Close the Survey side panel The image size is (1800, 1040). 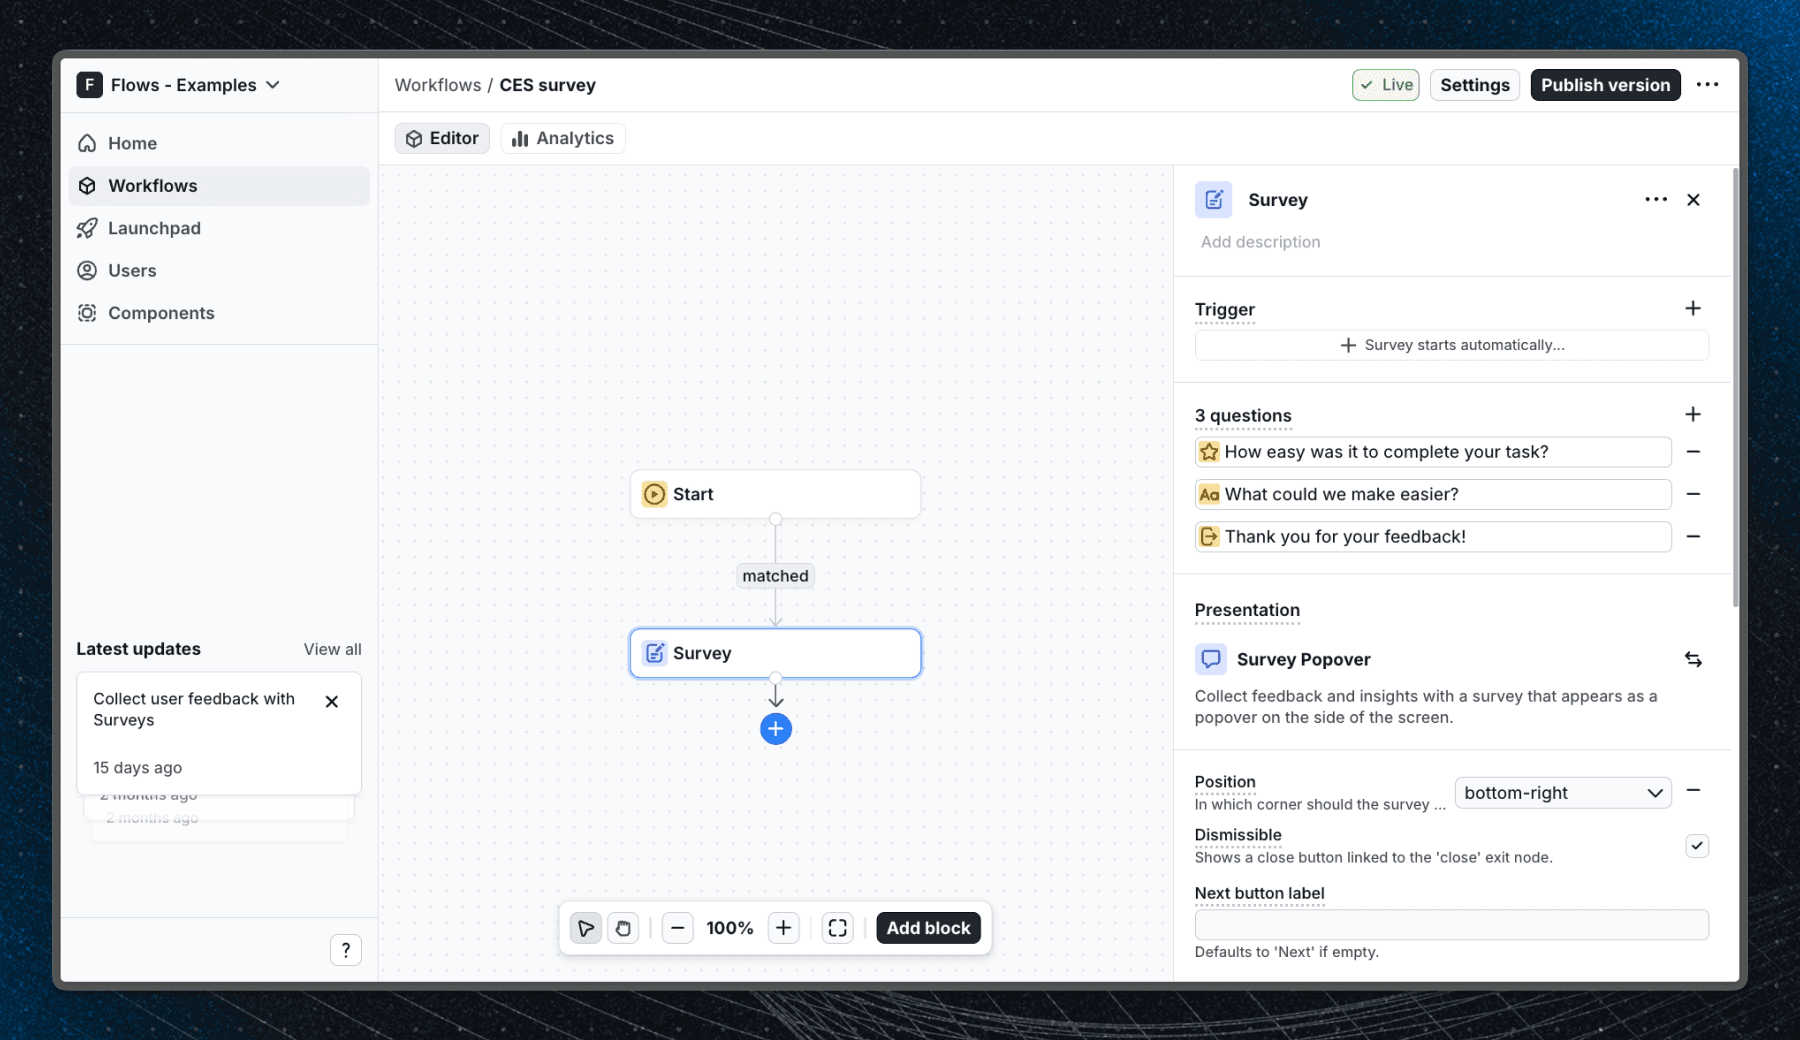click(x=1693, y=200)
